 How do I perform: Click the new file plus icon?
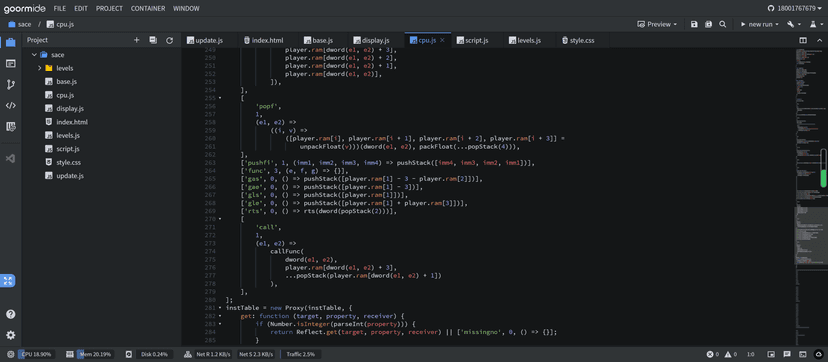tap(136, 40)
